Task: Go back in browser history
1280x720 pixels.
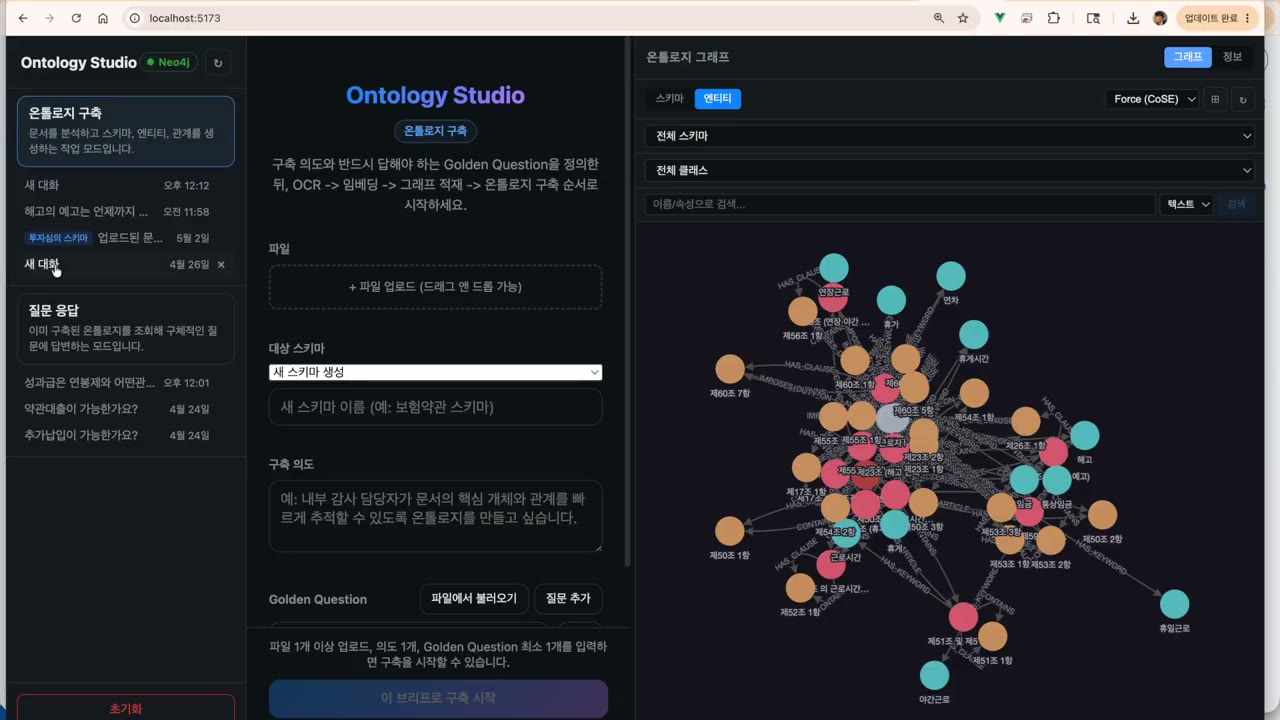Action: [23, 18]
